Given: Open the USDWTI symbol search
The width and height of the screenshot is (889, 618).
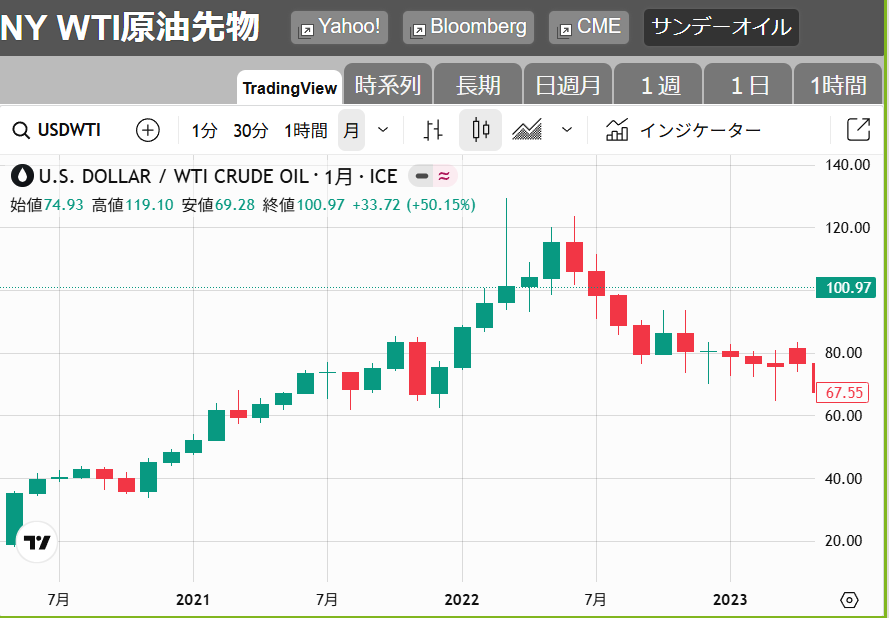Looking at the screenshot, I should 58,130.
